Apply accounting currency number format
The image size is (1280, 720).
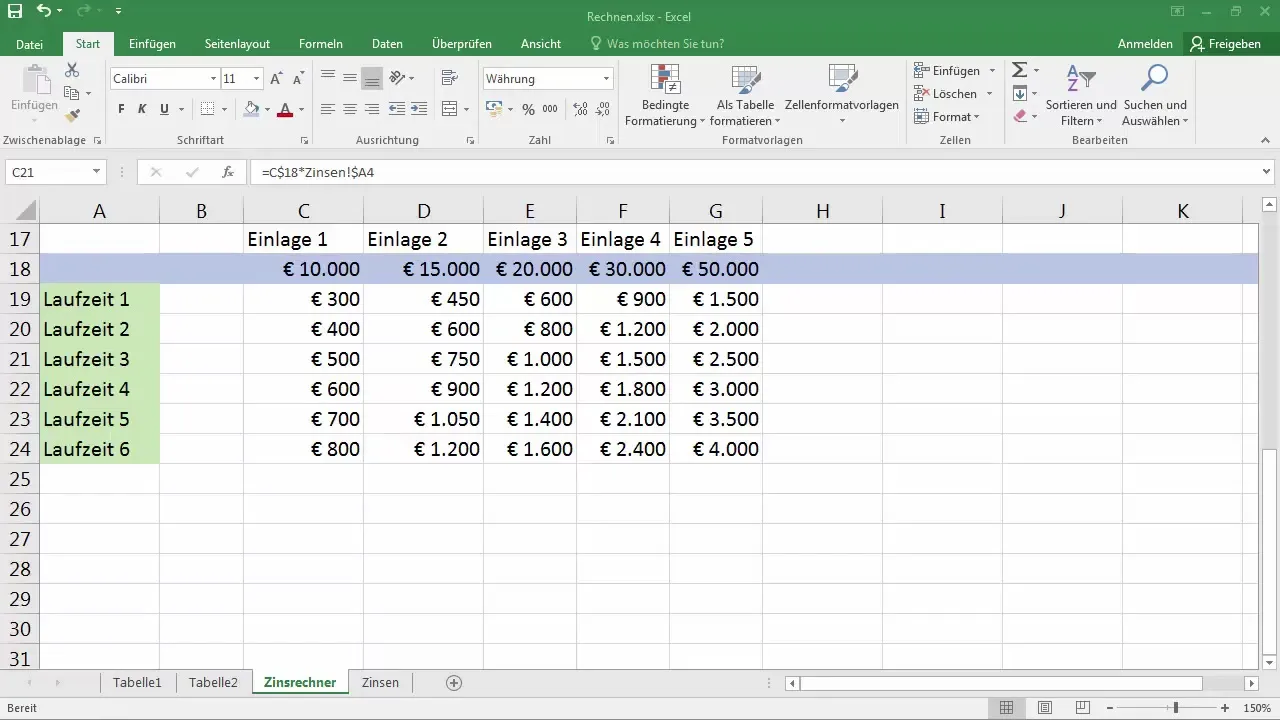[494, 109]
